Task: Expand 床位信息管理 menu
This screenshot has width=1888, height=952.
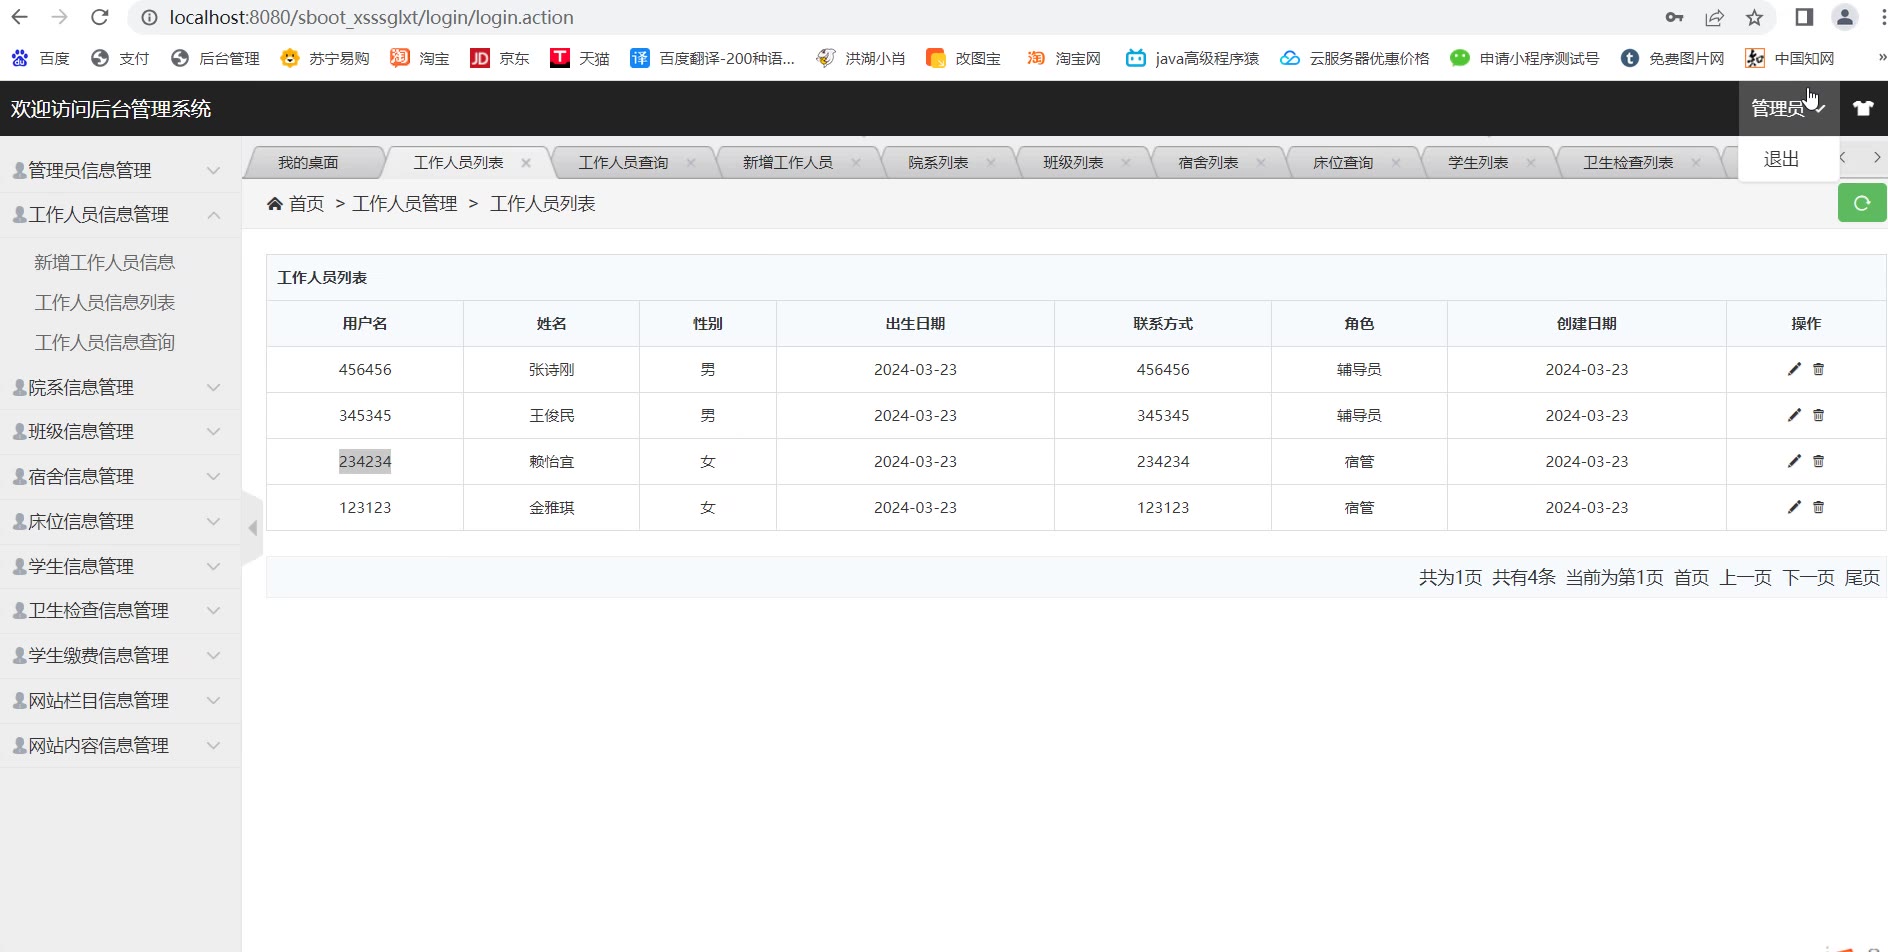Action: [120, 522]
